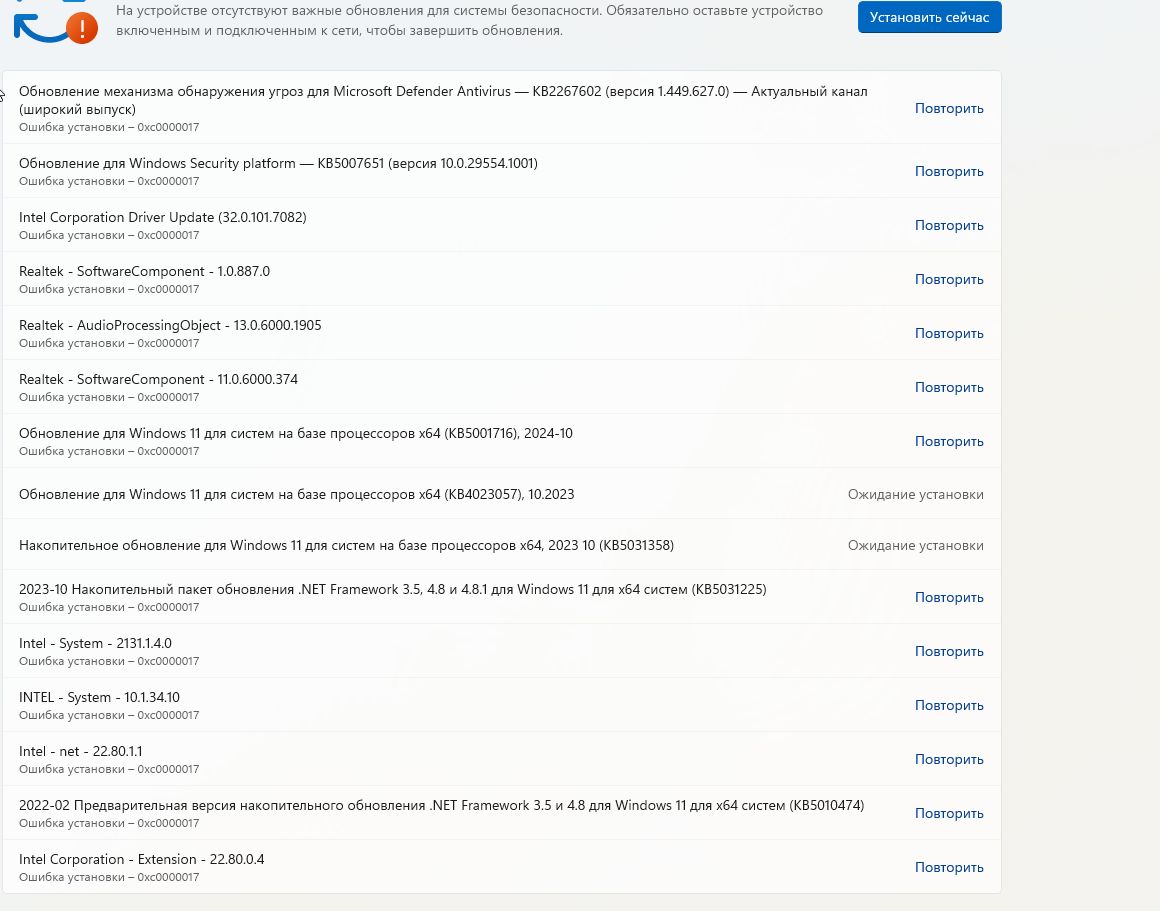This screenshot has width=1160, height=911.
Task: Click the error code under the Defender Antivirus update
Action: point(109,127)
